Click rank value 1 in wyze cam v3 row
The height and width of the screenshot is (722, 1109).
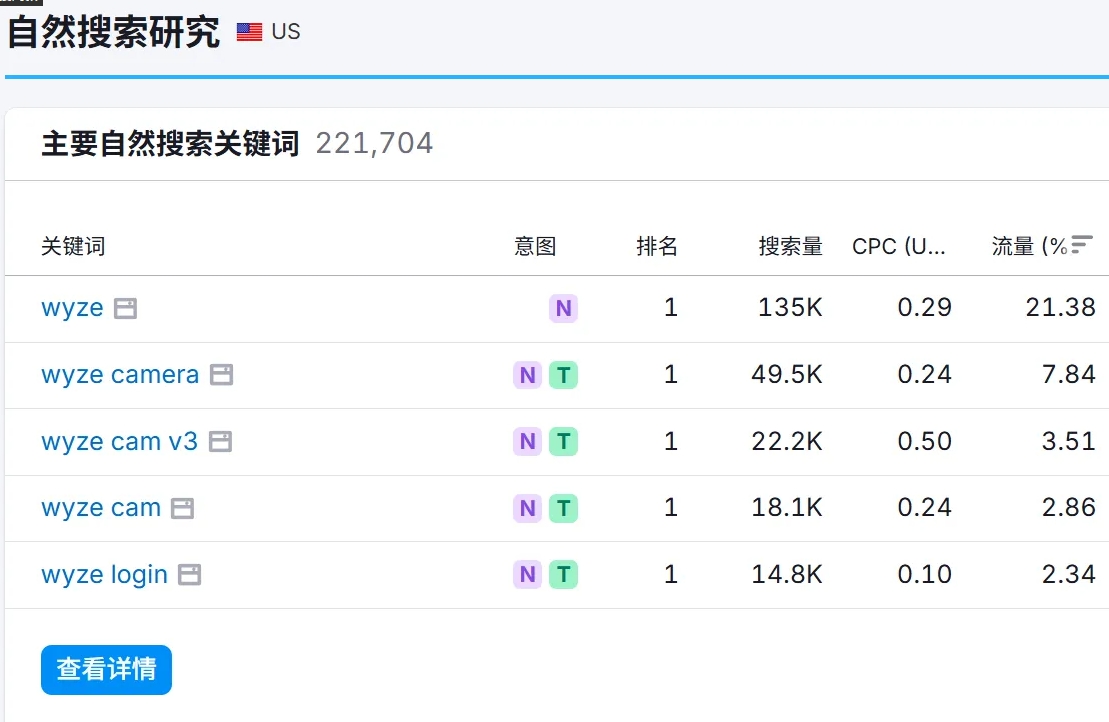670,441
